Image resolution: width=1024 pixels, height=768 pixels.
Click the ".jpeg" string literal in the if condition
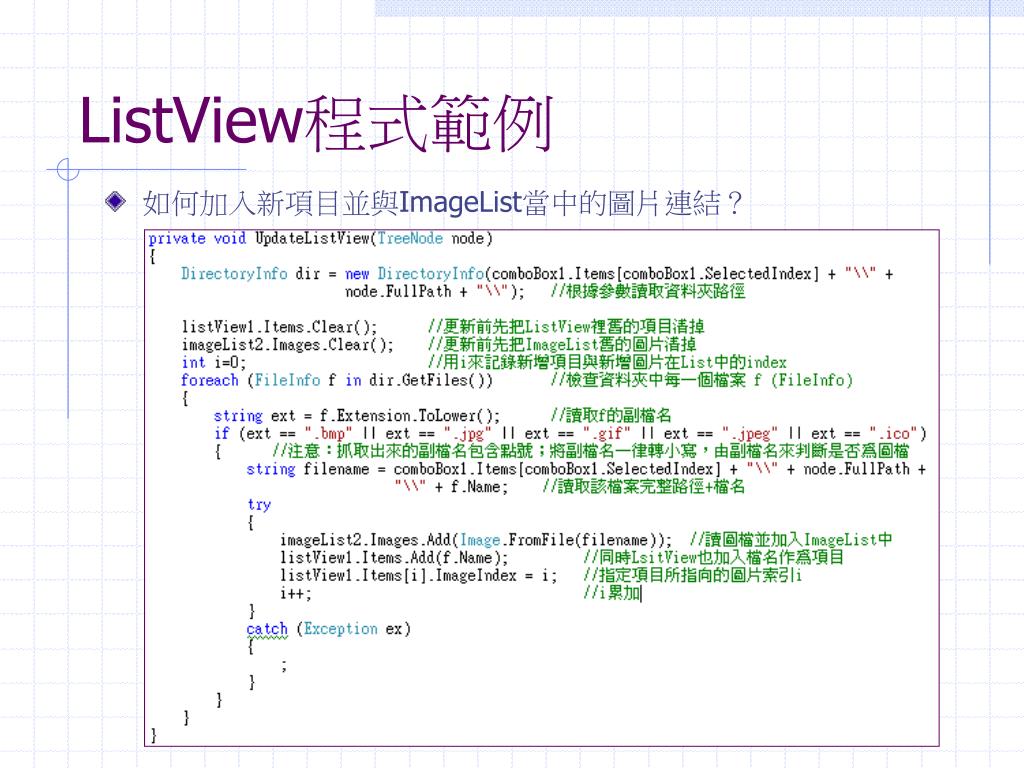pos(750,433)
